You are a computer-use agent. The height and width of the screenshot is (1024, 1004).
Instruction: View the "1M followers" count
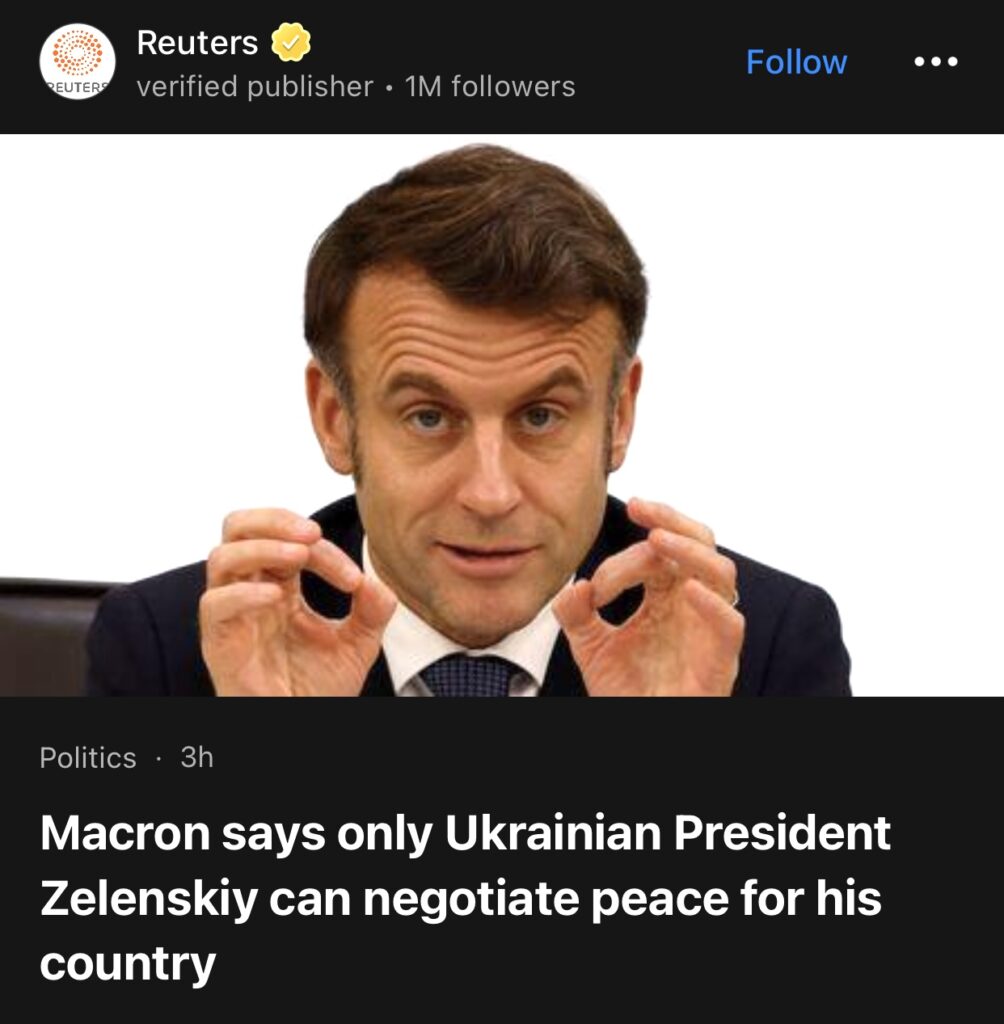click(490, 87)
